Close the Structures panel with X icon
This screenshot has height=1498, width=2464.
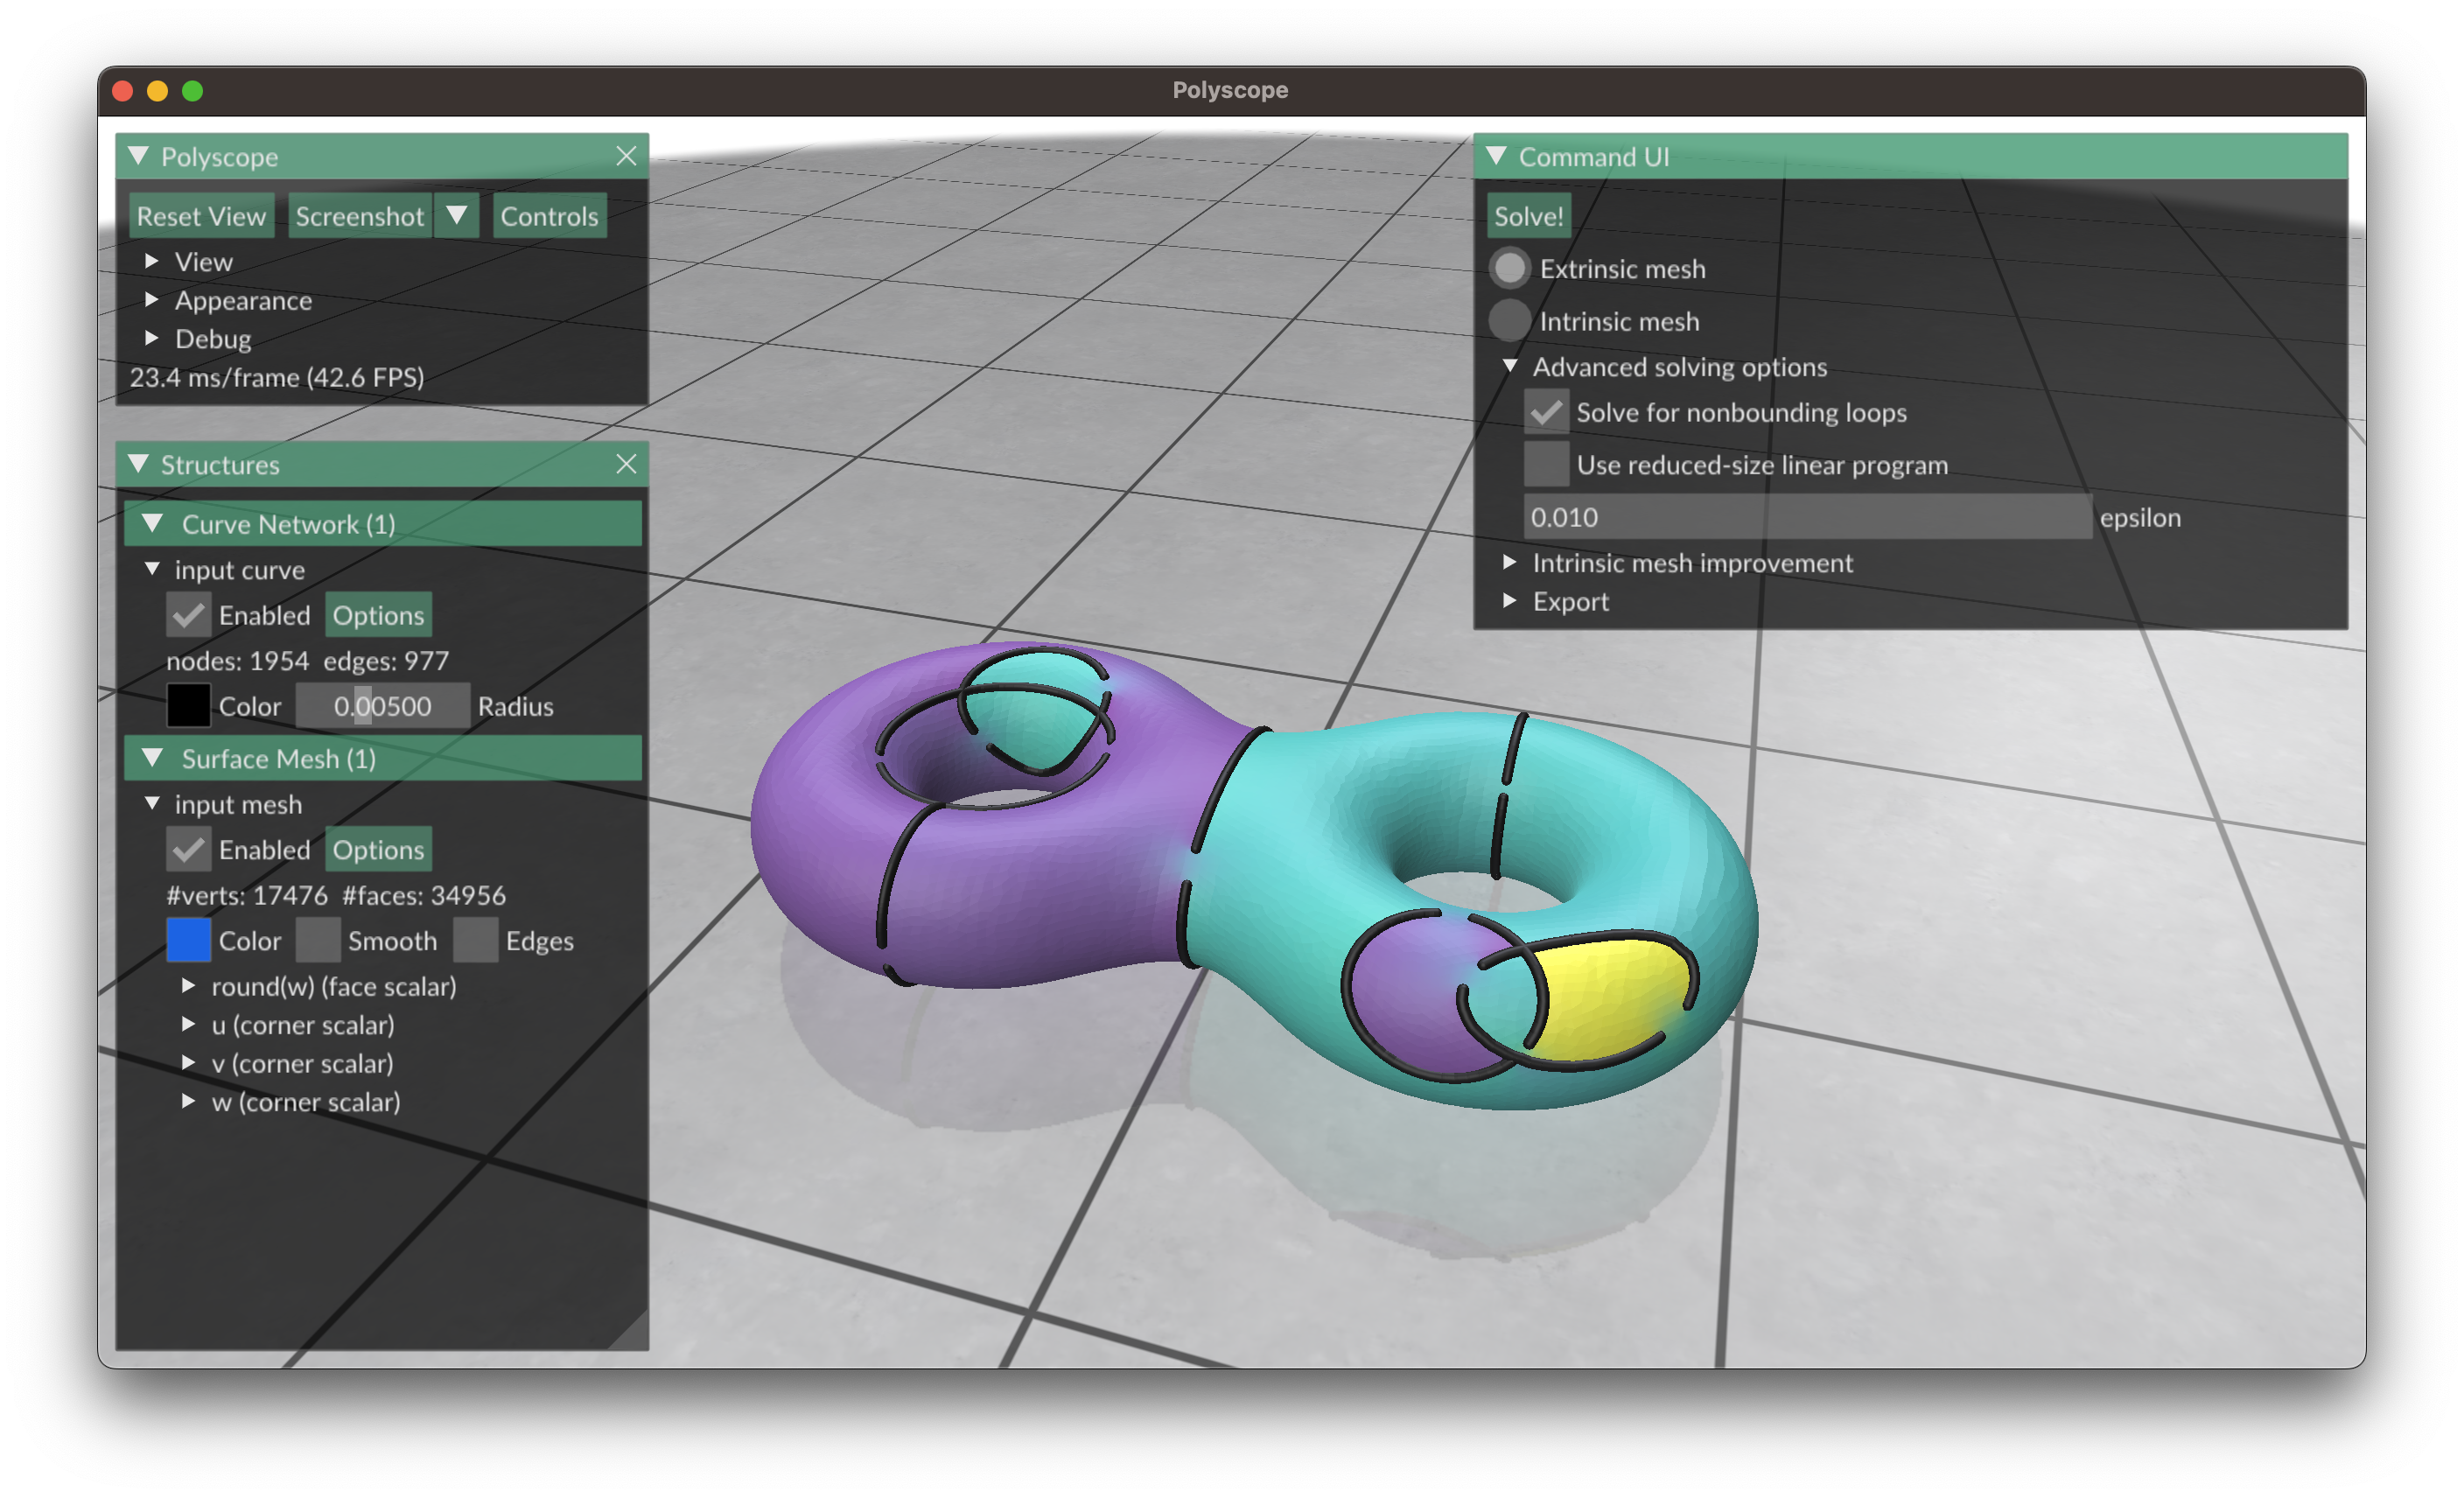tap(626, 464)
